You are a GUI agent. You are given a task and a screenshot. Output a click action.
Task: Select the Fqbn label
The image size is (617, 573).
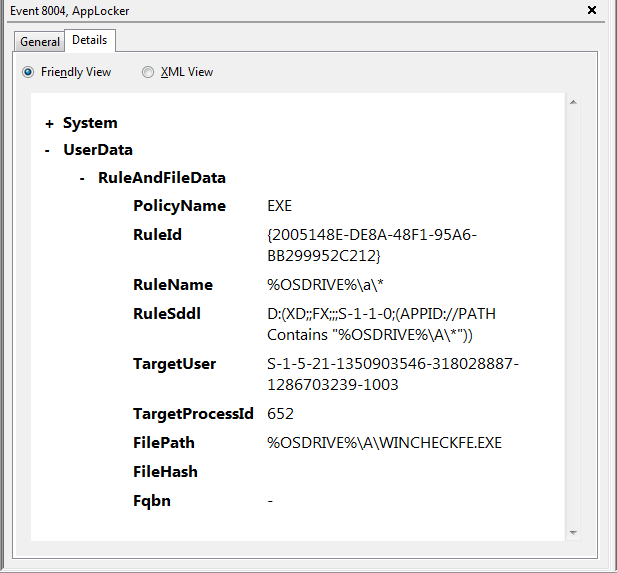point(152,501)
